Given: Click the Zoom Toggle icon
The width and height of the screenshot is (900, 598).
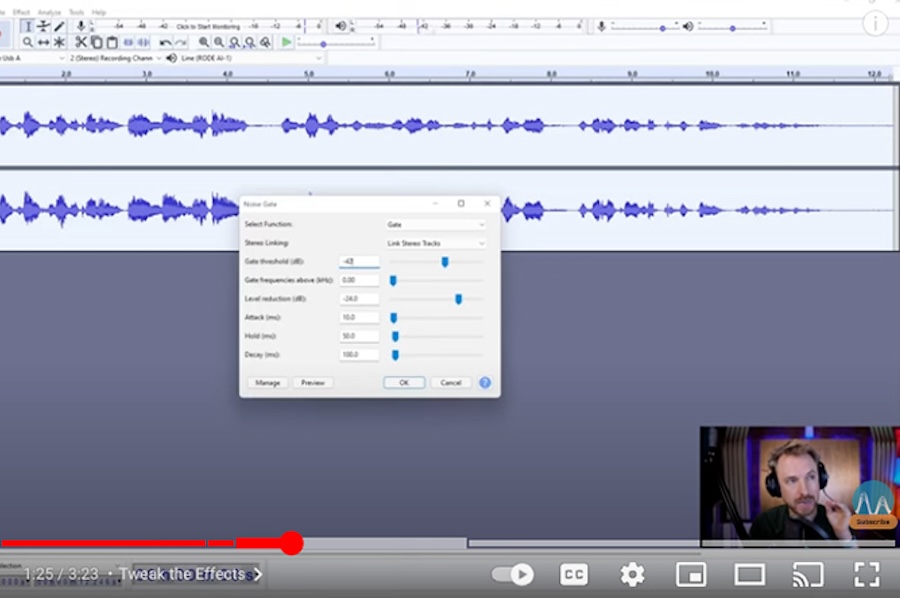Looking at the screenshot, I should (265, 42).
